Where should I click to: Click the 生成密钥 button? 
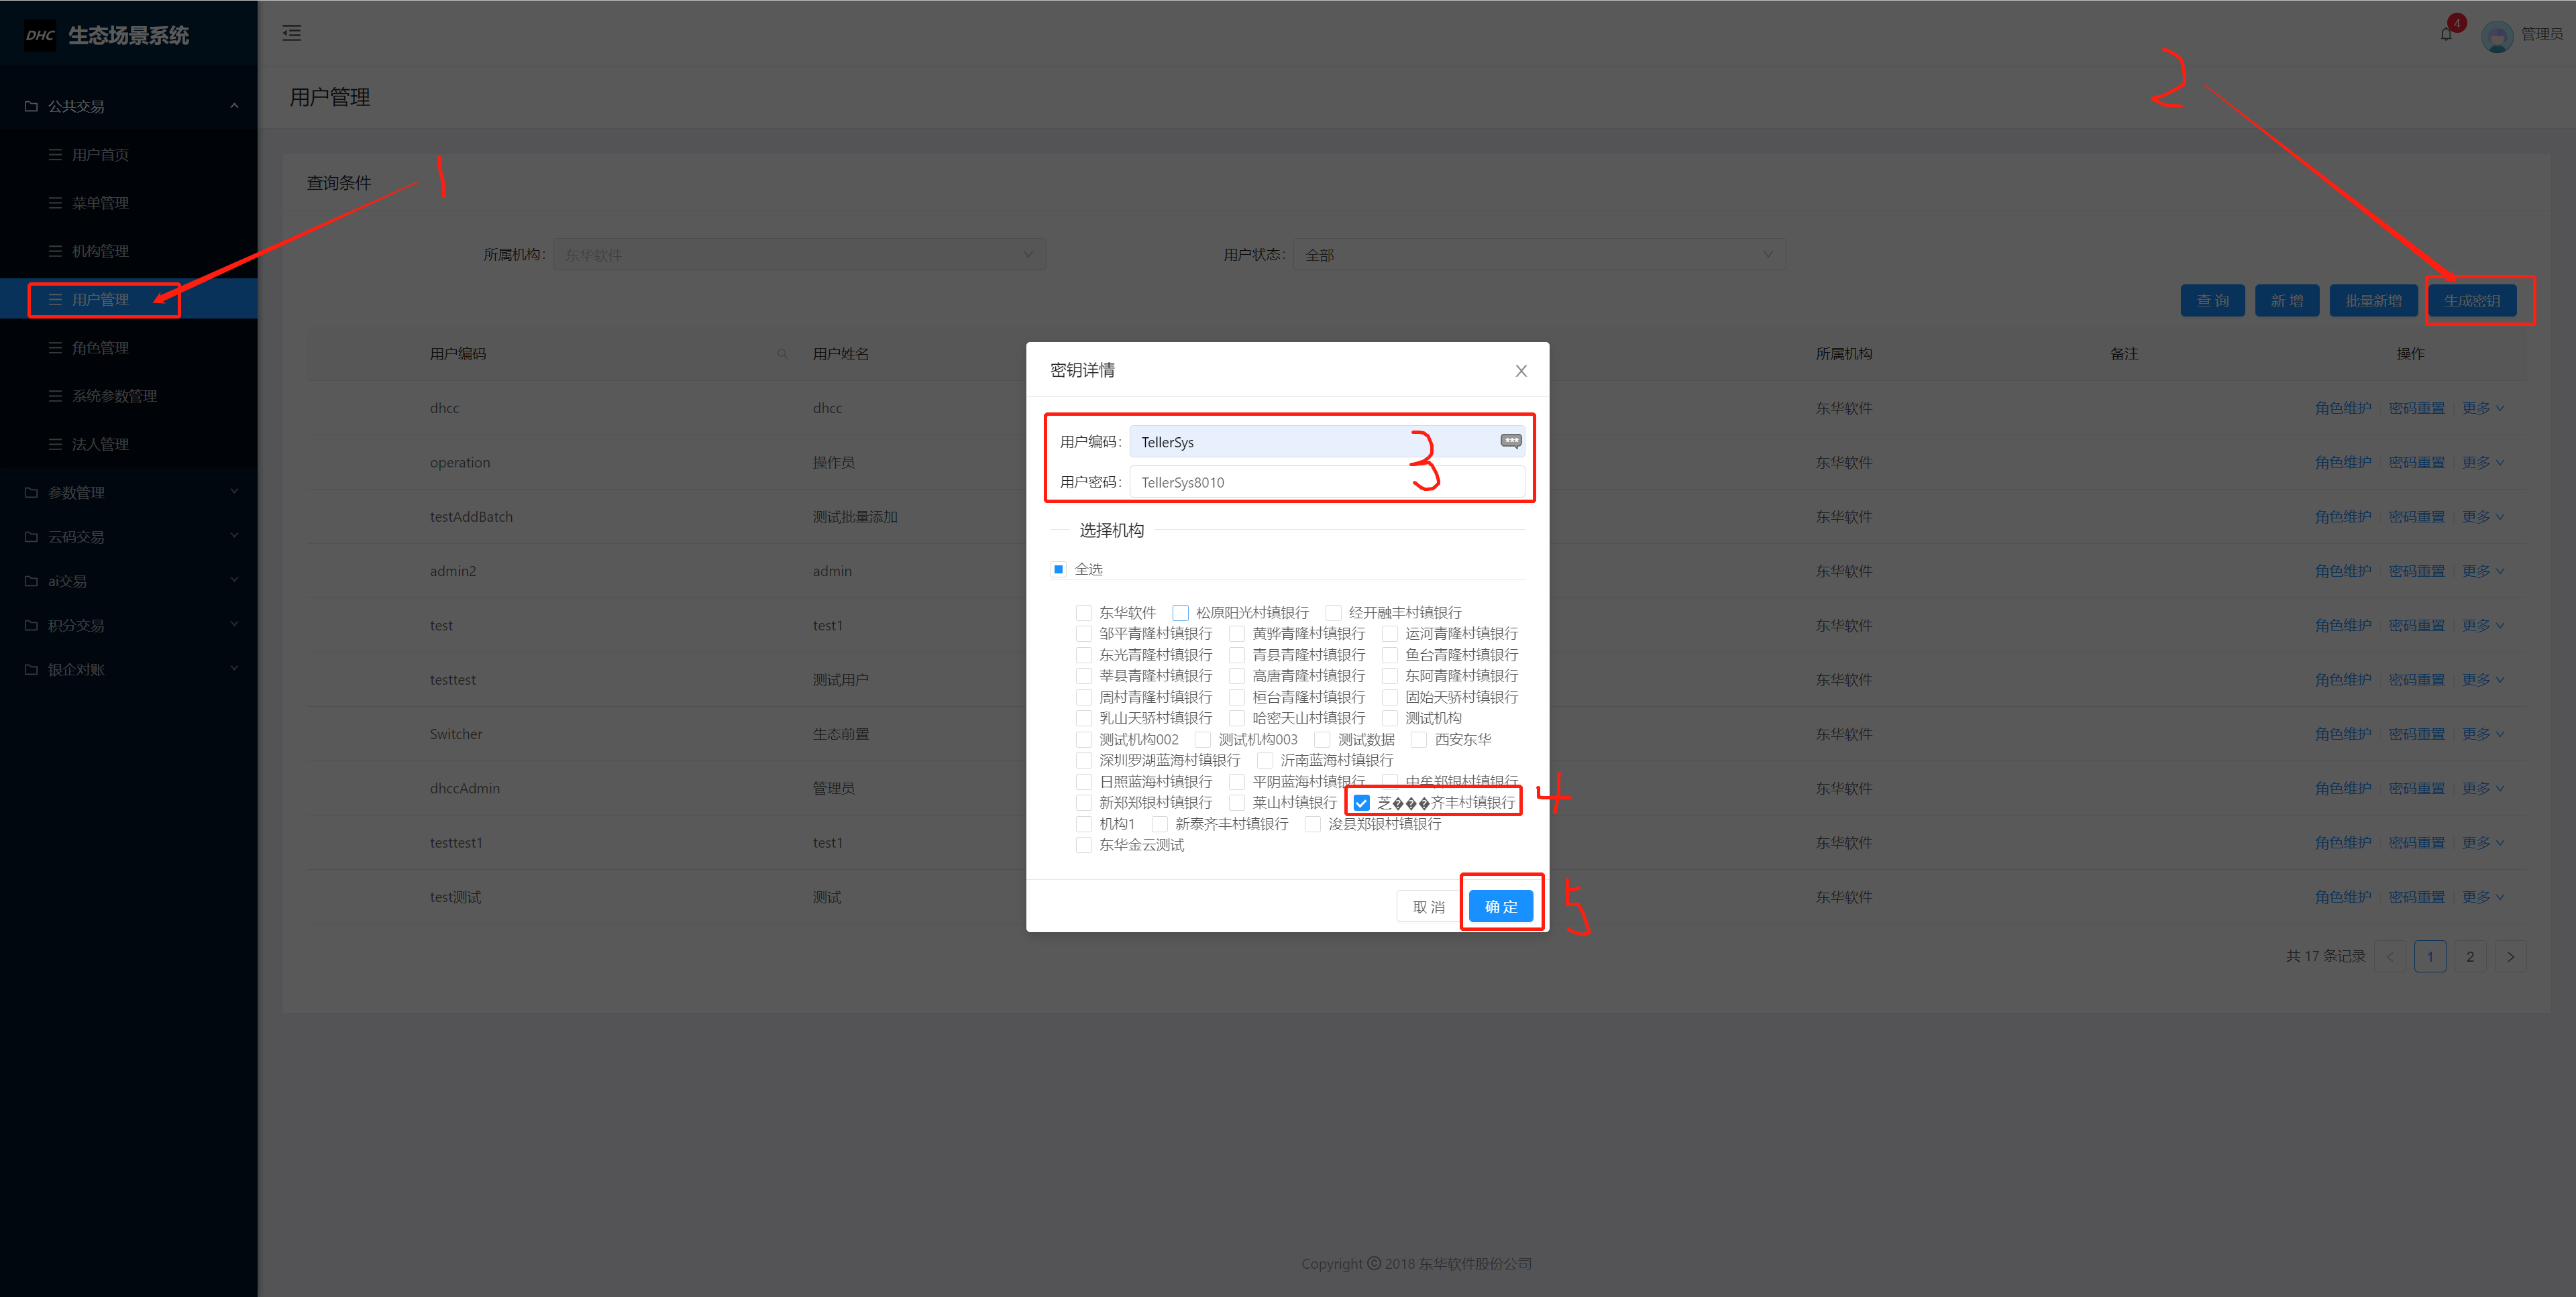coord(2471,300)
